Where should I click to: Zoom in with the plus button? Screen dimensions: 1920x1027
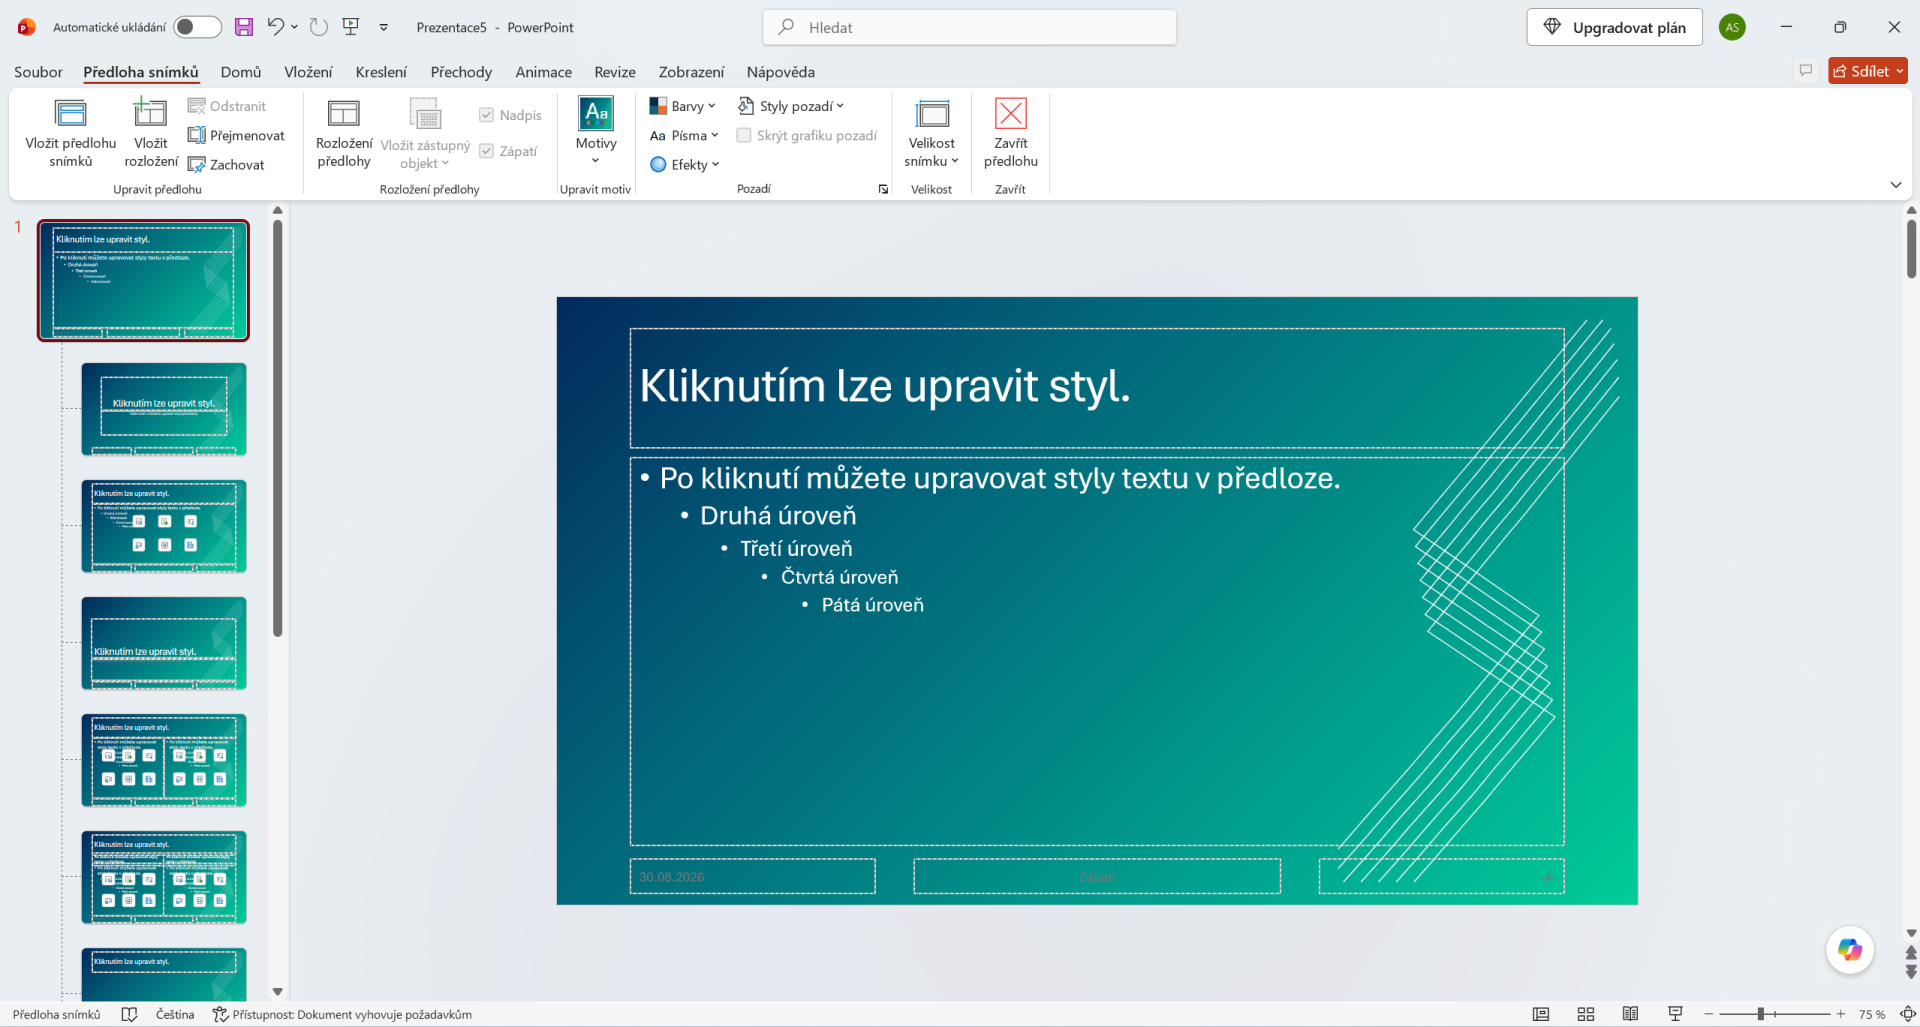click(x=1841, y=1014)
